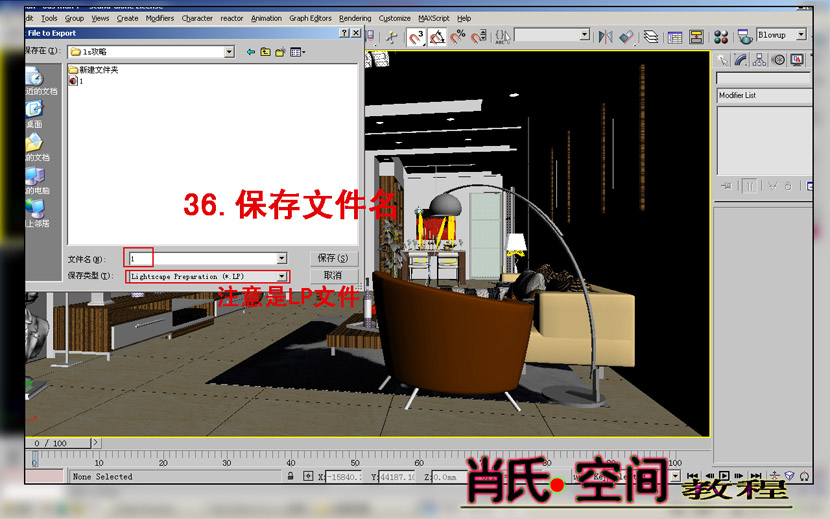The width and height of the screenshot is (830, 519).
Task: Open the Schematic View icon
Action: point(696,37)
